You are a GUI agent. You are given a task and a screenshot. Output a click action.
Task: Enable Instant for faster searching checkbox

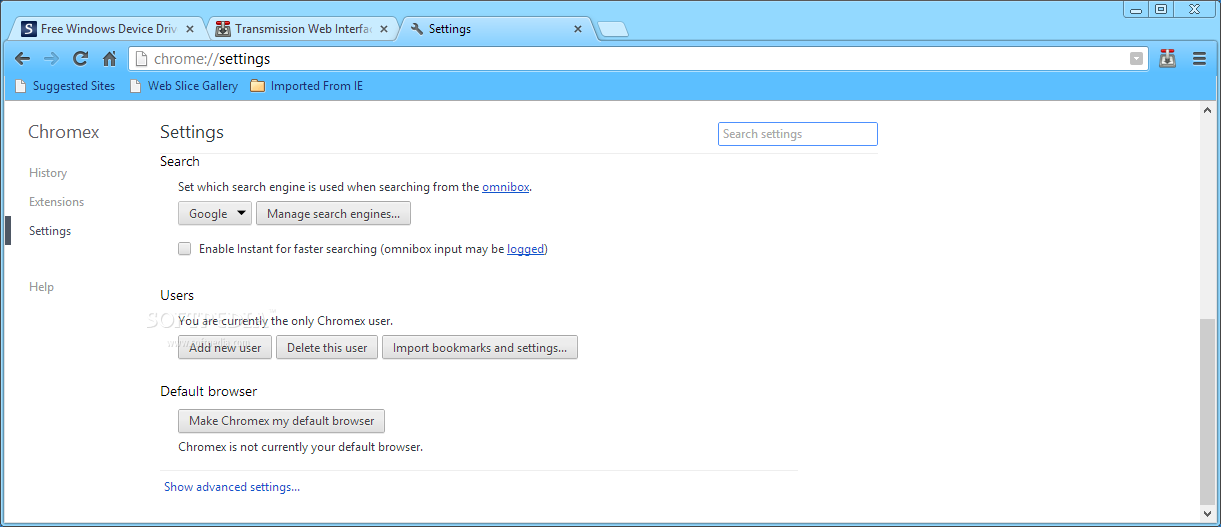[184, 249]
